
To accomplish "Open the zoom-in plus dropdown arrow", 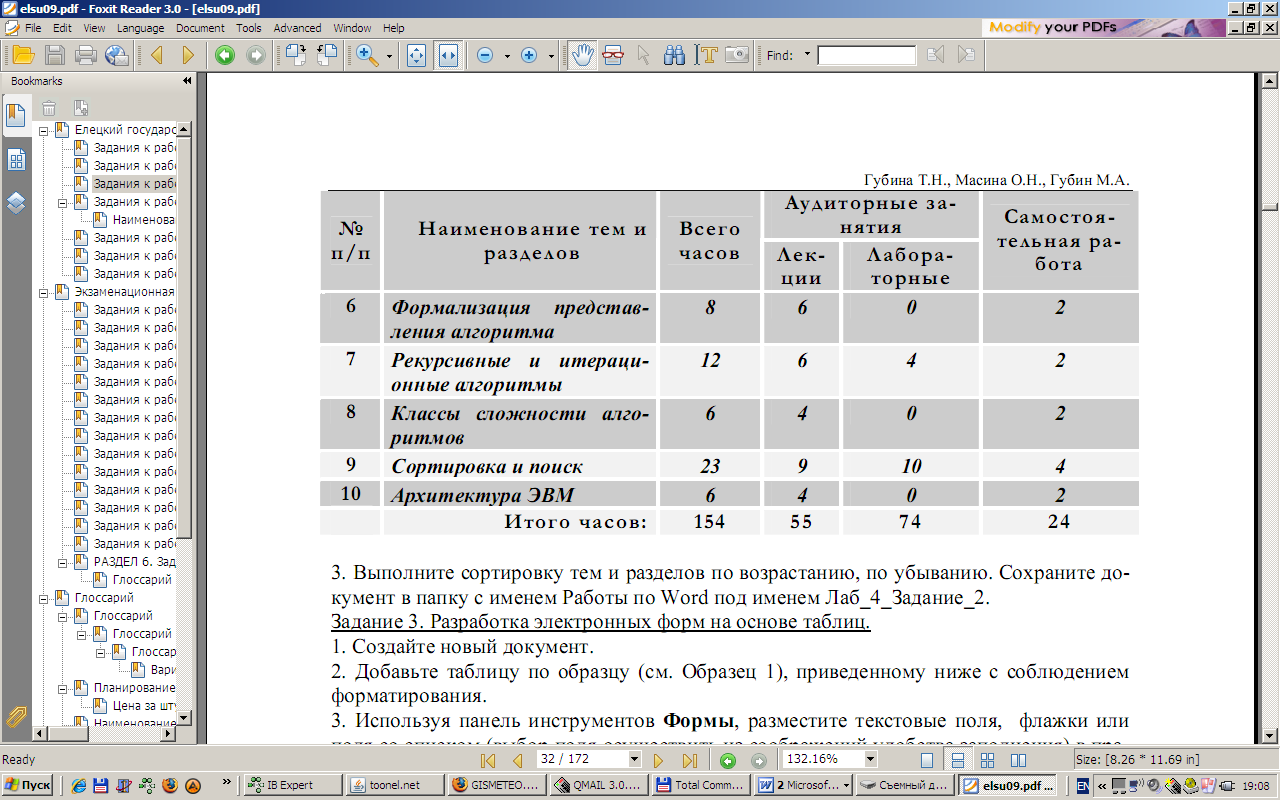I will [x=552, y=56].
